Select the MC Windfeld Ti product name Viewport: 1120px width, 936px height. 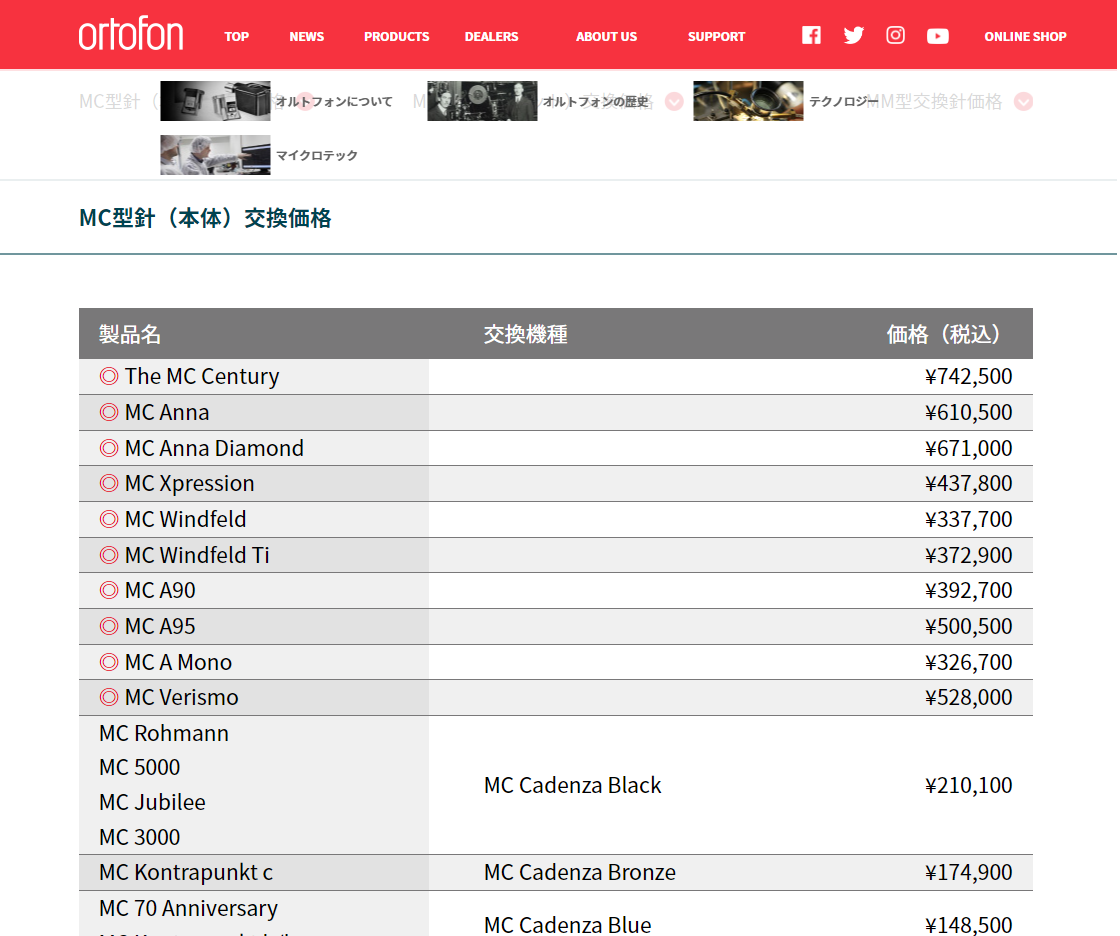[196, 555]
